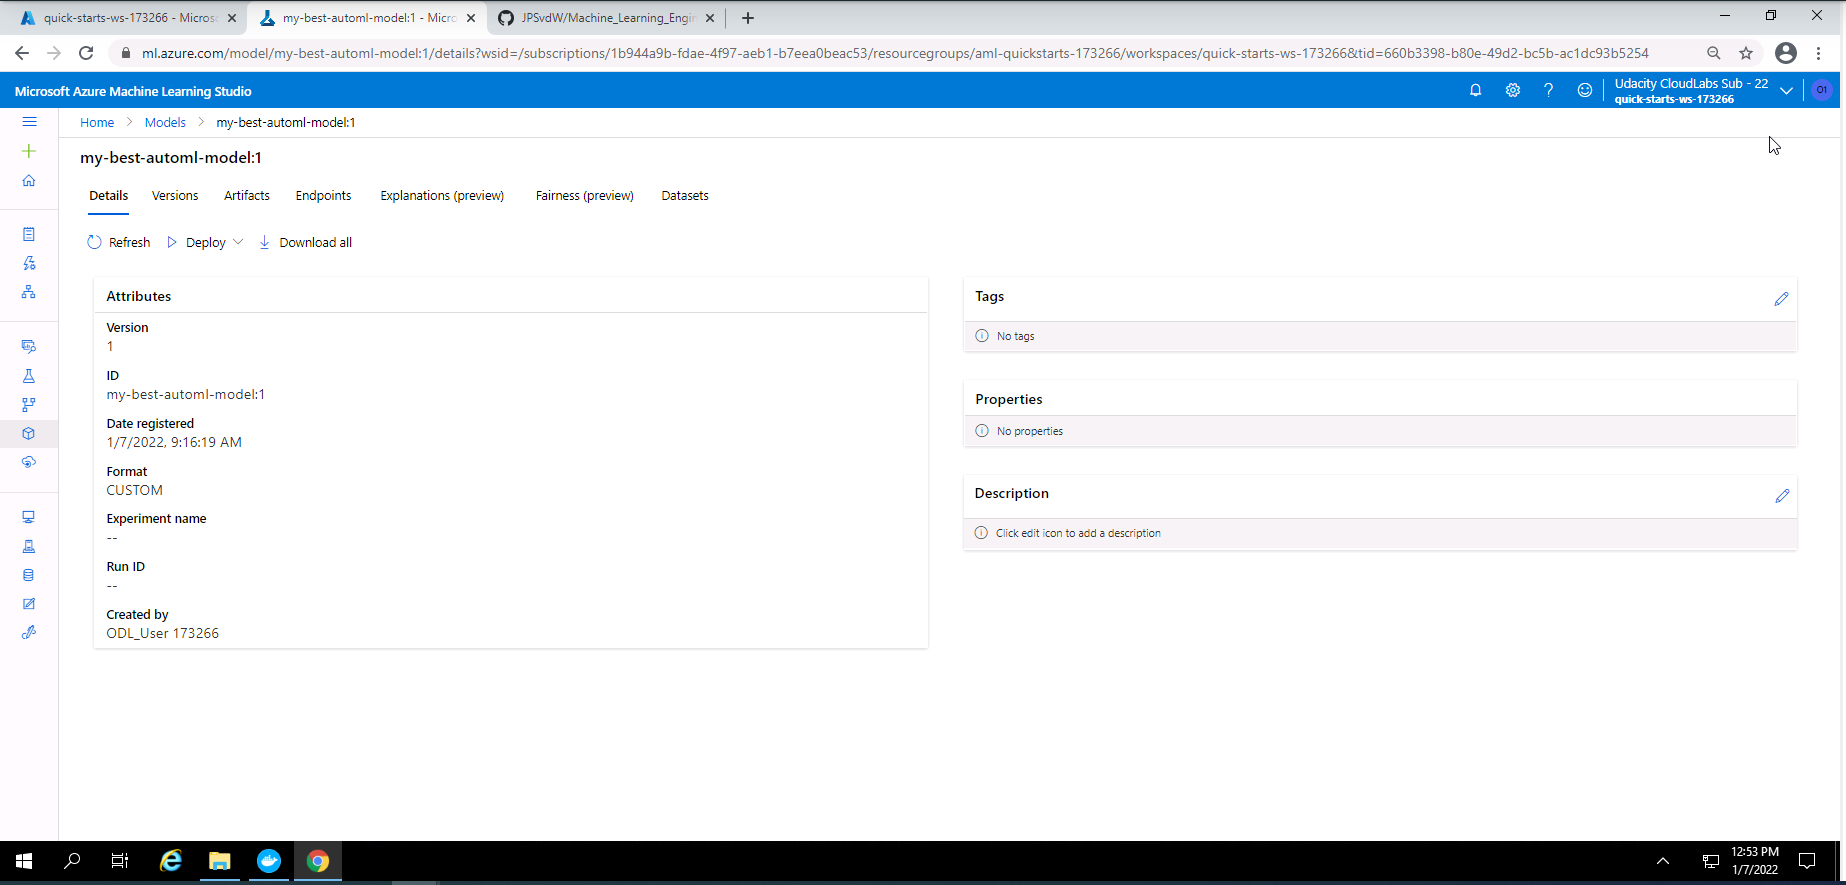Screen dimensions: 1846x885
Task: Select the Details tab
Action: (108, 196)
